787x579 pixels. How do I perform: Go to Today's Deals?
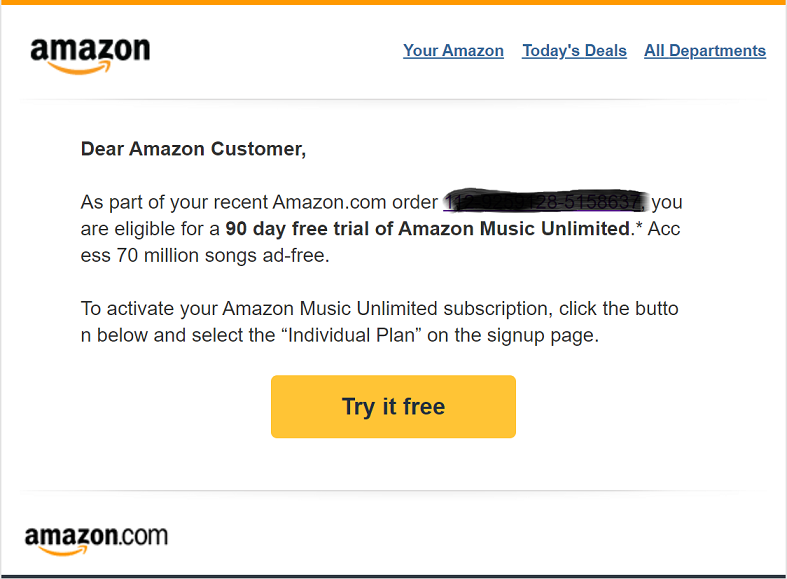(574, 51)
